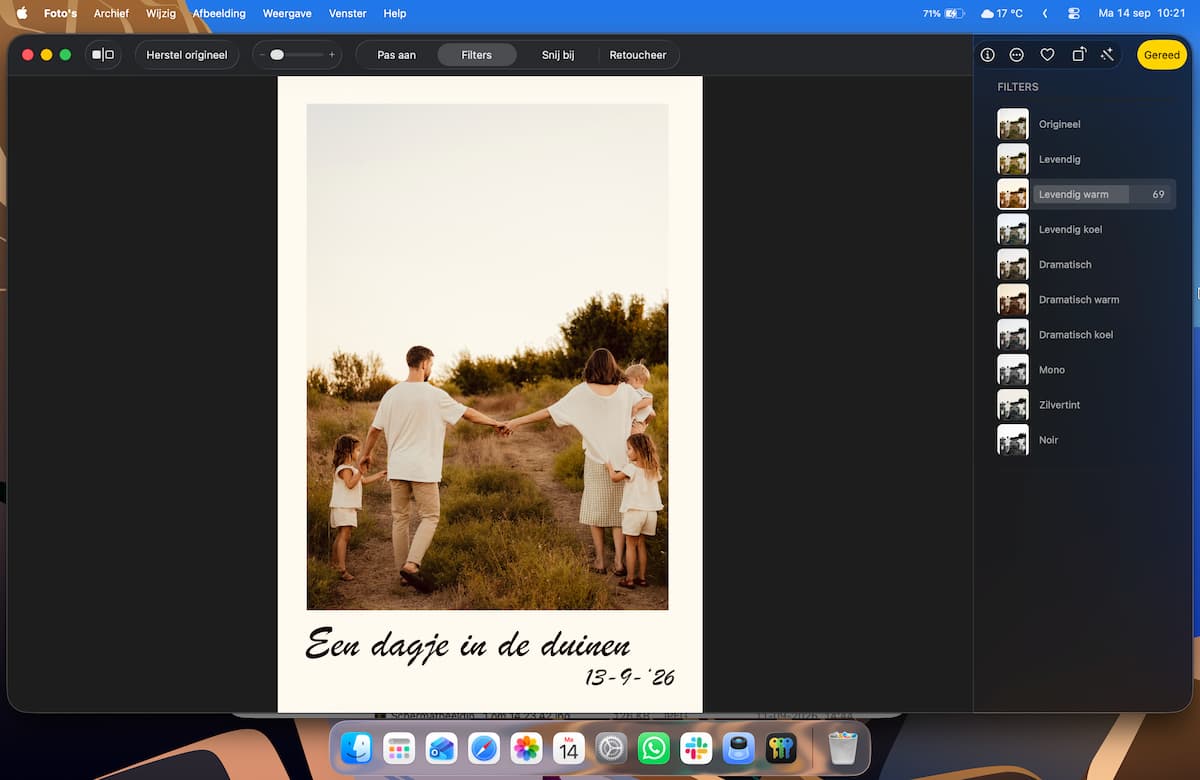Open the Snij bij tab
The image size is (1200, 780).
pyautogui.click(x=558, y=55)
